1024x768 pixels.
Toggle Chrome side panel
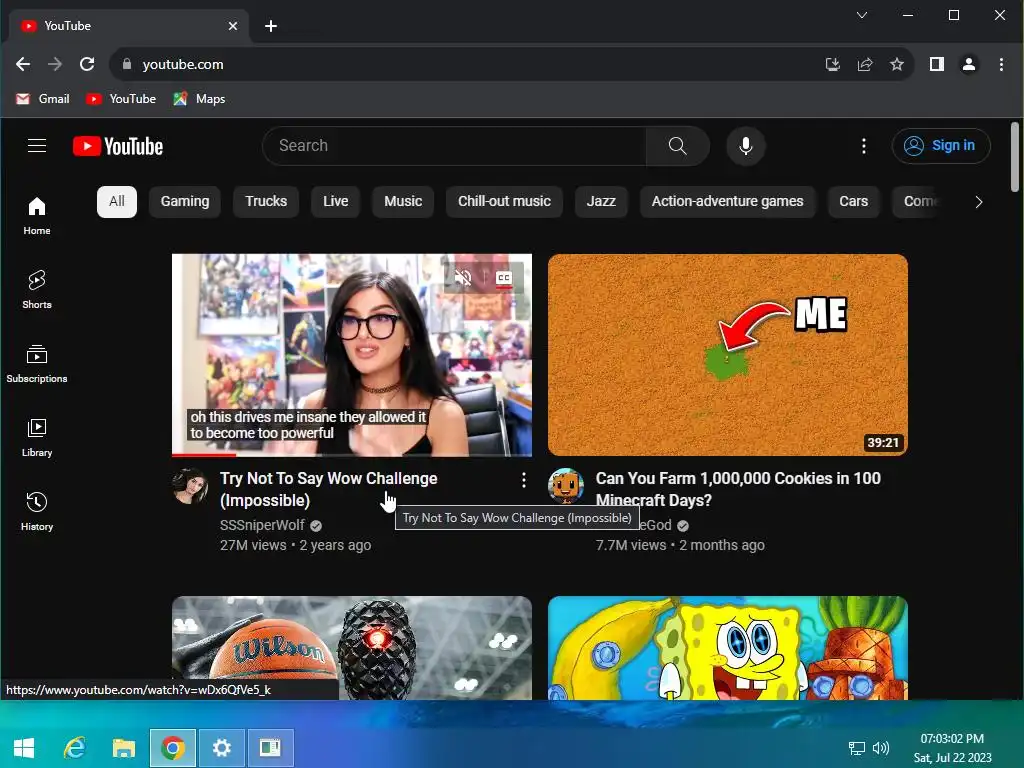coord(936,64)
